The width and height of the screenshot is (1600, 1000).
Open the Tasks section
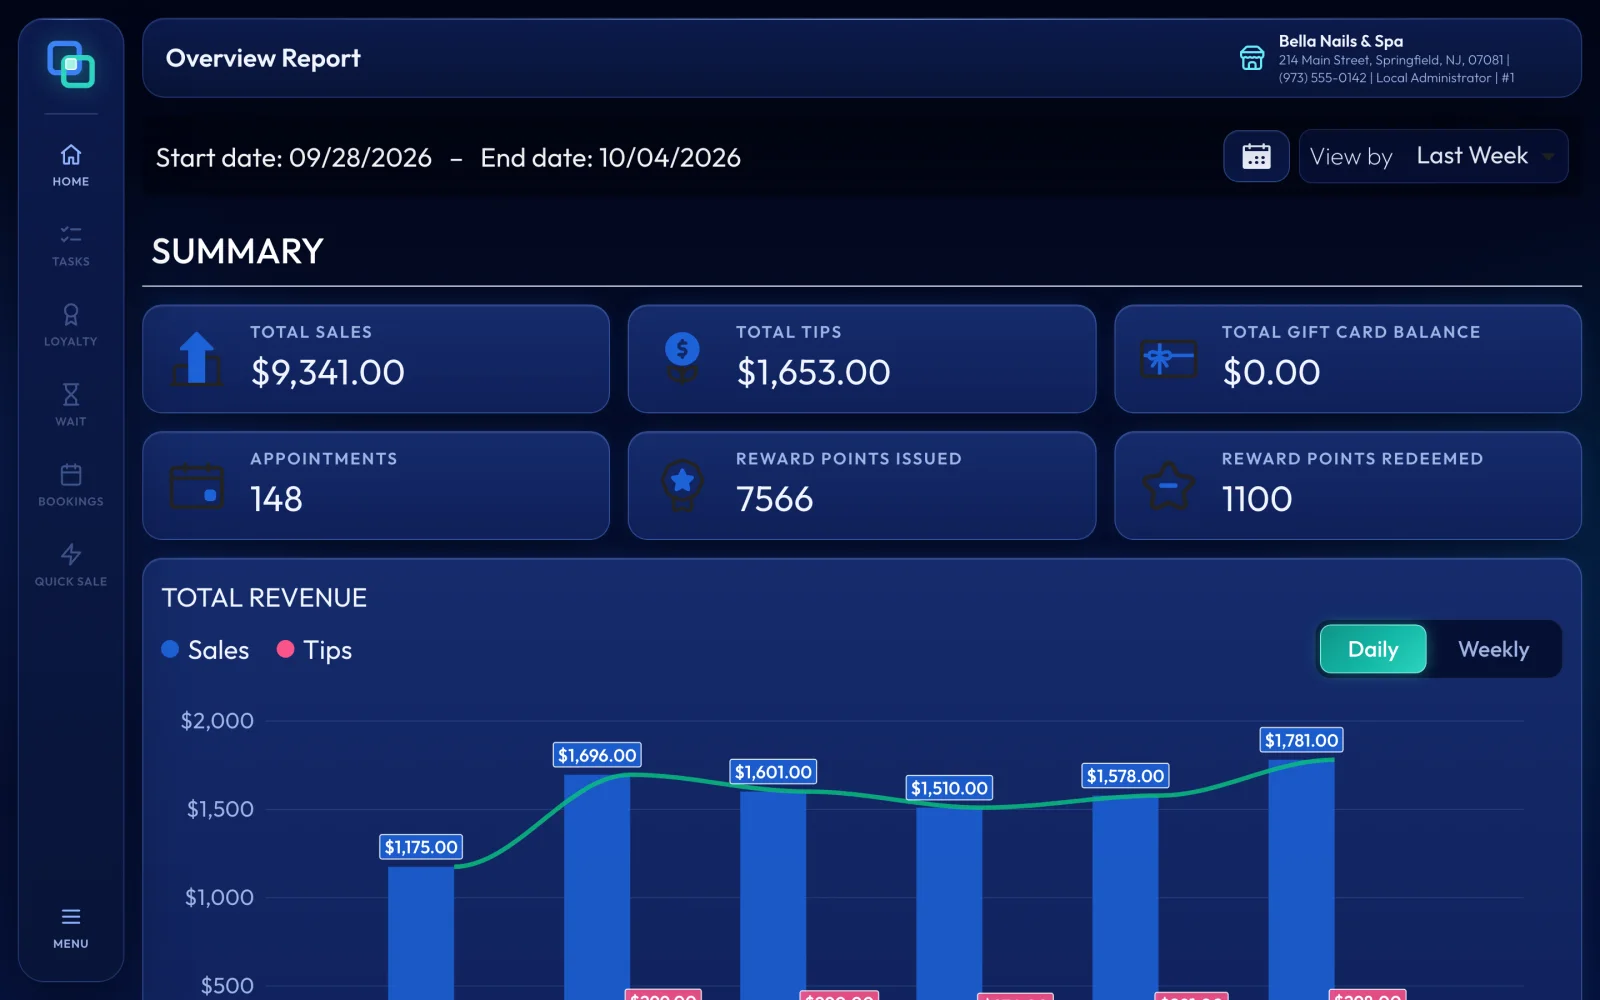pos(71,245)
